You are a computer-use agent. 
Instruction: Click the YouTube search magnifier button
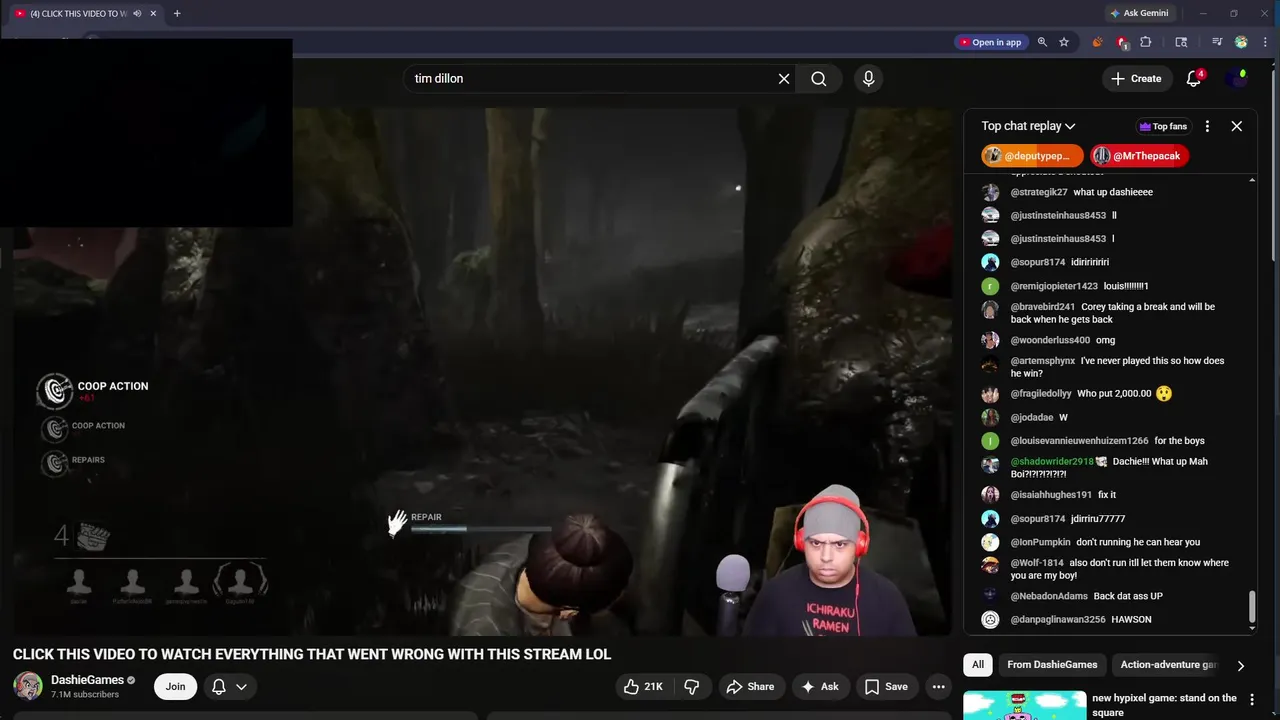pyautogui.click(x=819, y=78)
